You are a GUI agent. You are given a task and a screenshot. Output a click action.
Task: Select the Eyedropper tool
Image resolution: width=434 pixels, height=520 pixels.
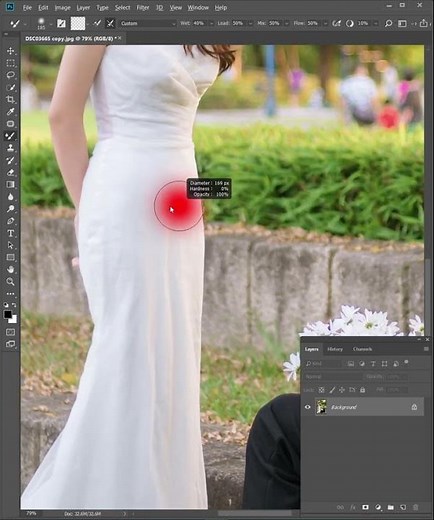(10, 111)
